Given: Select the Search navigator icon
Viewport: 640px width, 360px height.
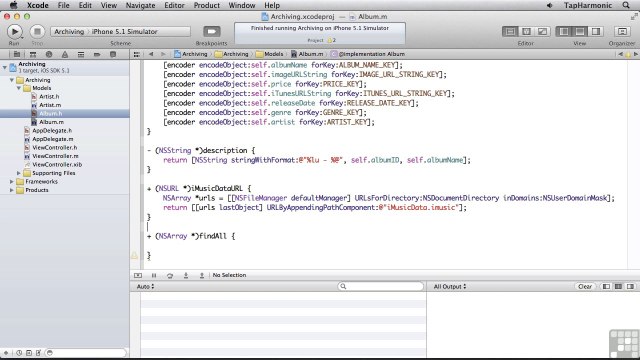Looking at the screenshot, I should coord(49,54).
